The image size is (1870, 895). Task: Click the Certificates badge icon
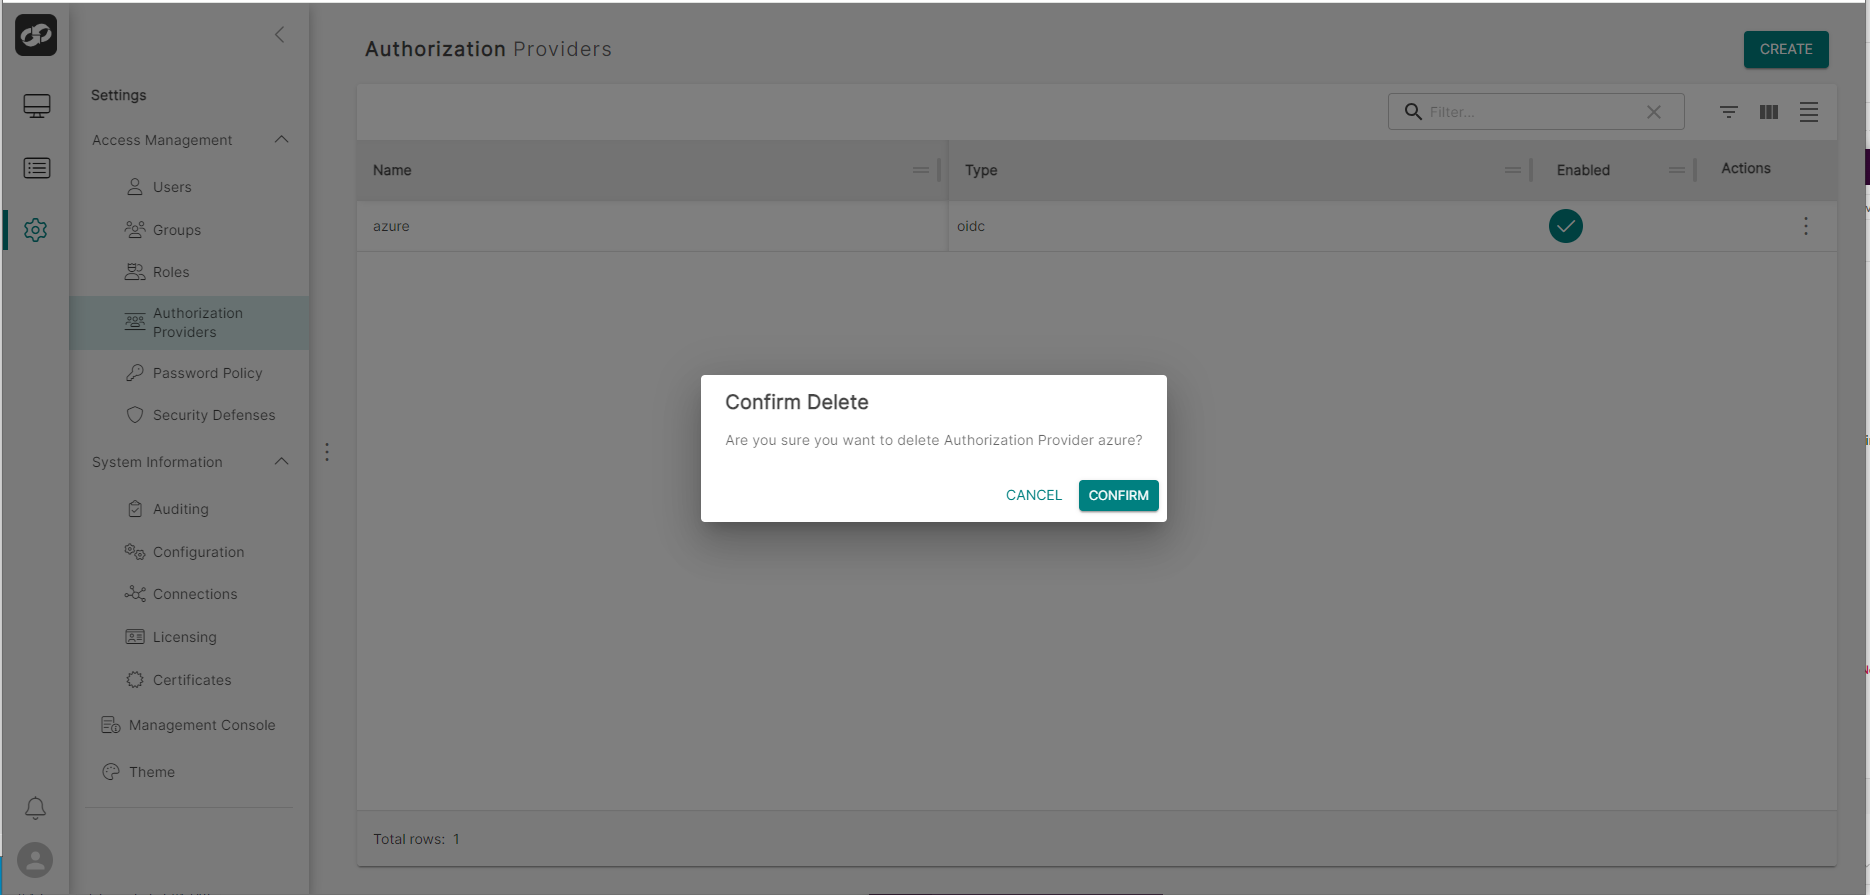coord(135,680)
